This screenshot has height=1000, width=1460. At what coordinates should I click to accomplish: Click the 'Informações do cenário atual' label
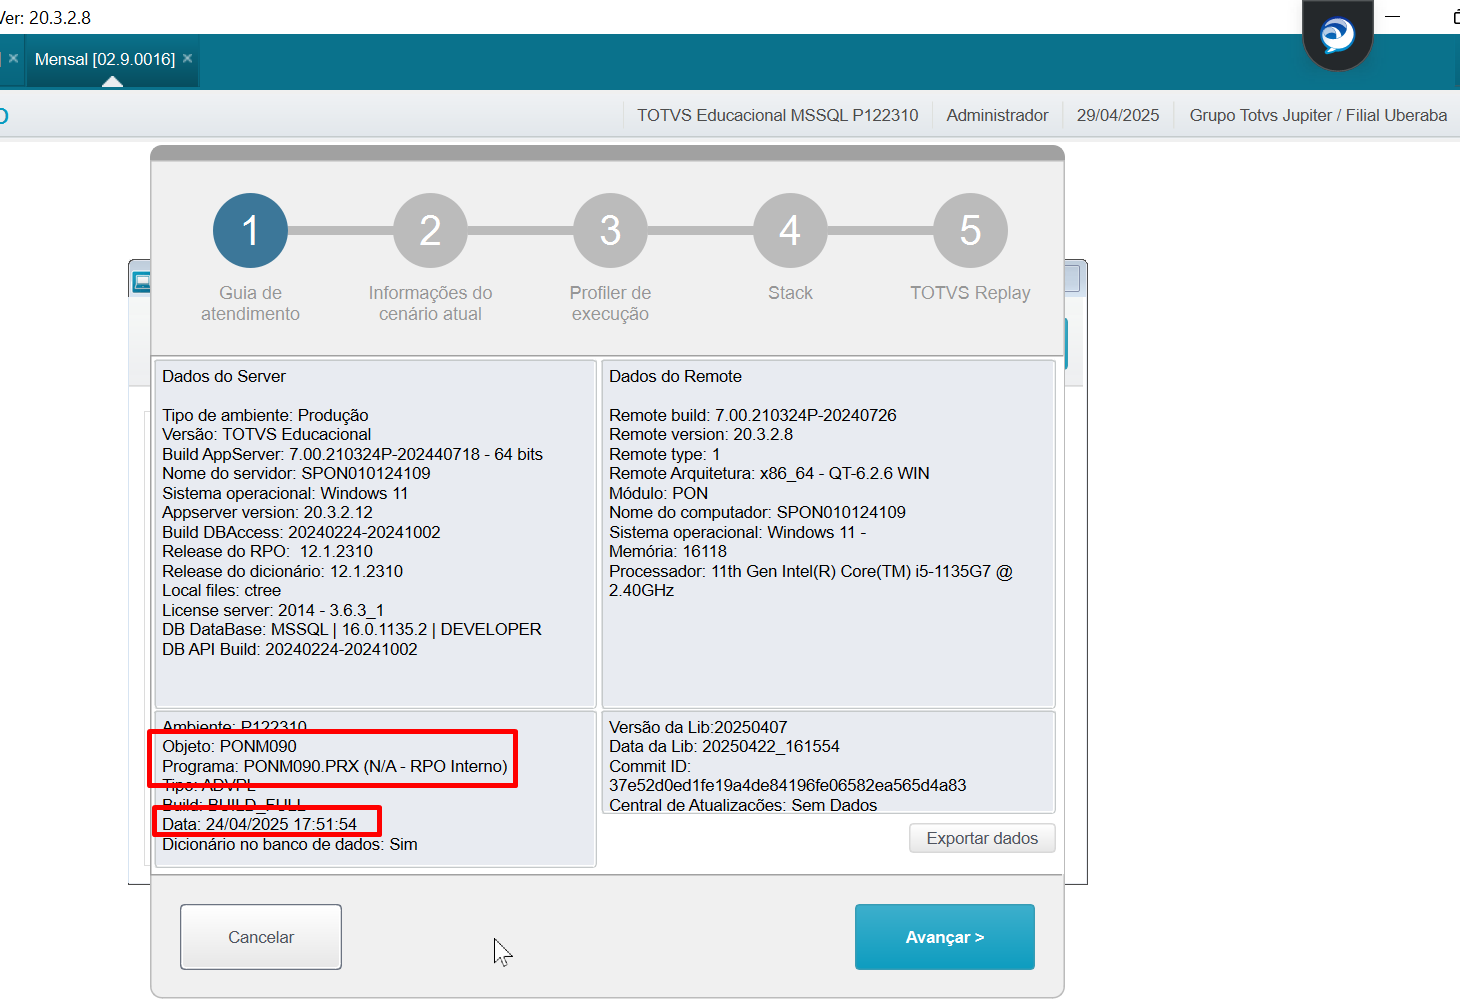click(430, 303)
